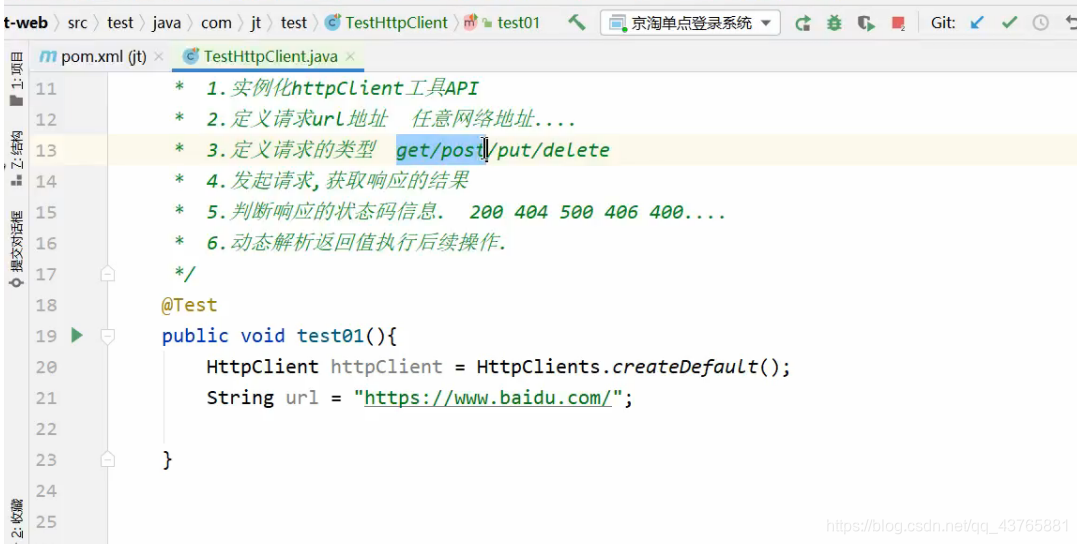This screenshot has height=544, width=1077.
Task: Click the HttpClients class name
Action: tap(538, 367)
